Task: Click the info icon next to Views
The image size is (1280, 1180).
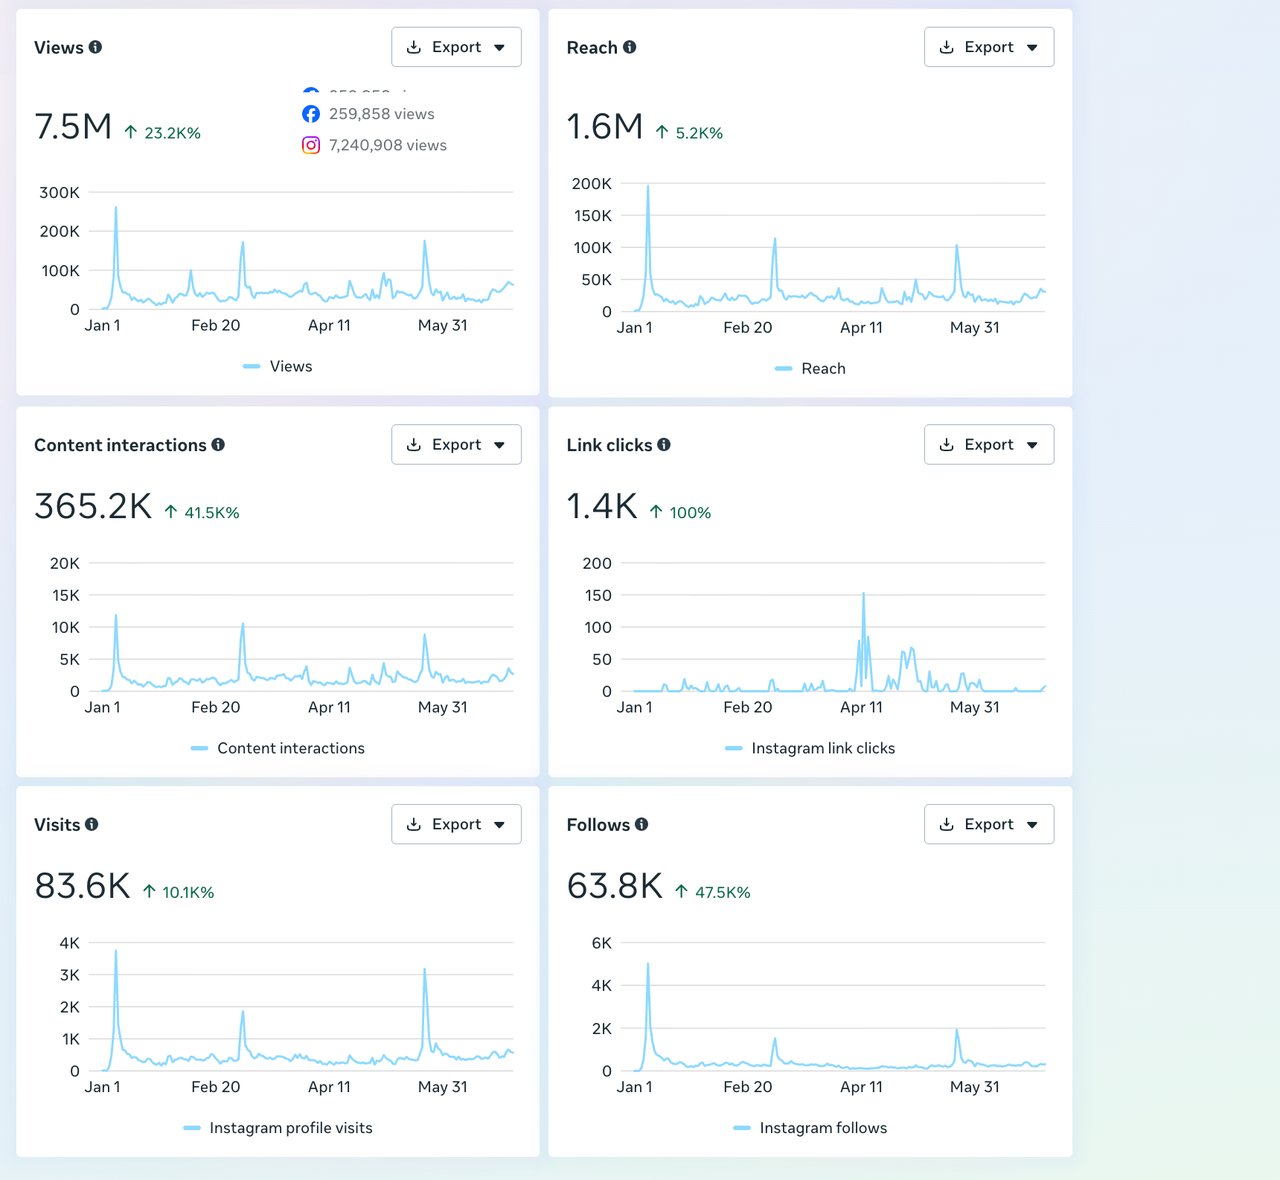Action: click(x=95, y=47)
